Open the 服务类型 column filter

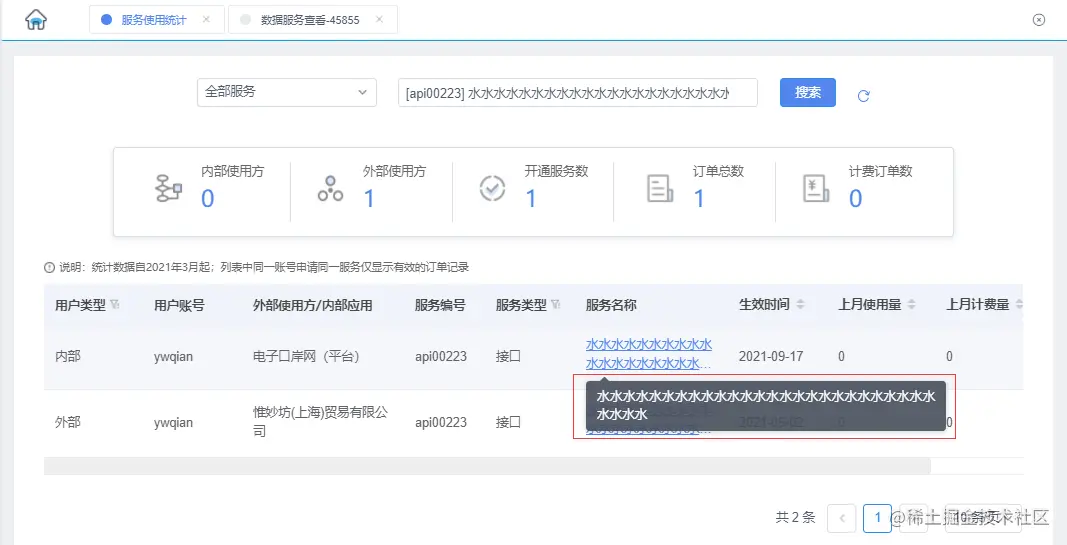click(x=555, y=304)
